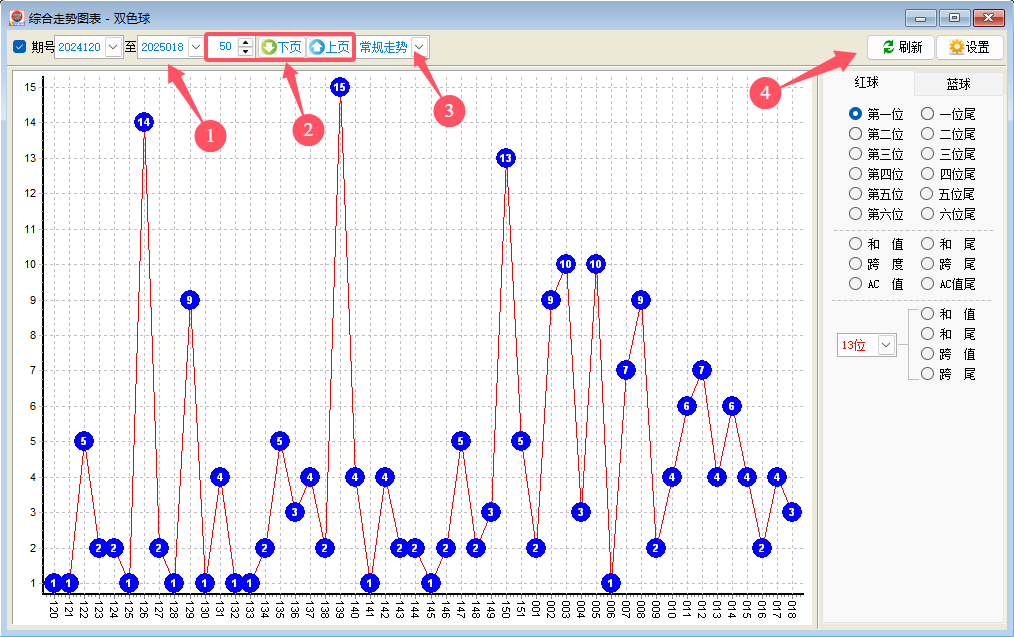Decrease page count with down spinner arrow
This screenshot has width=1014, height=637.
click(x=245, y=52)
